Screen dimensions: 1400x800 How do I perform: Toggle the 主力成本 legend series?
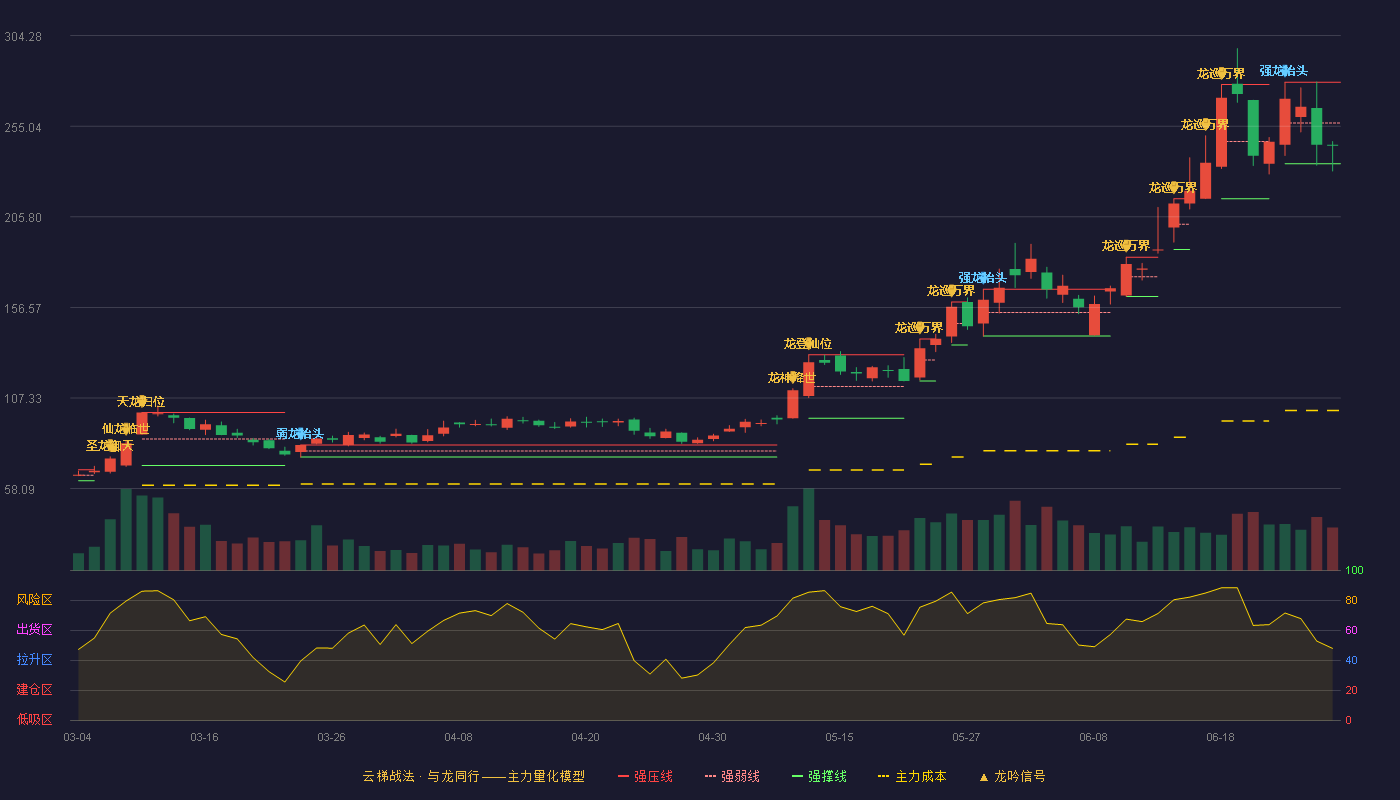coord(912,776)
